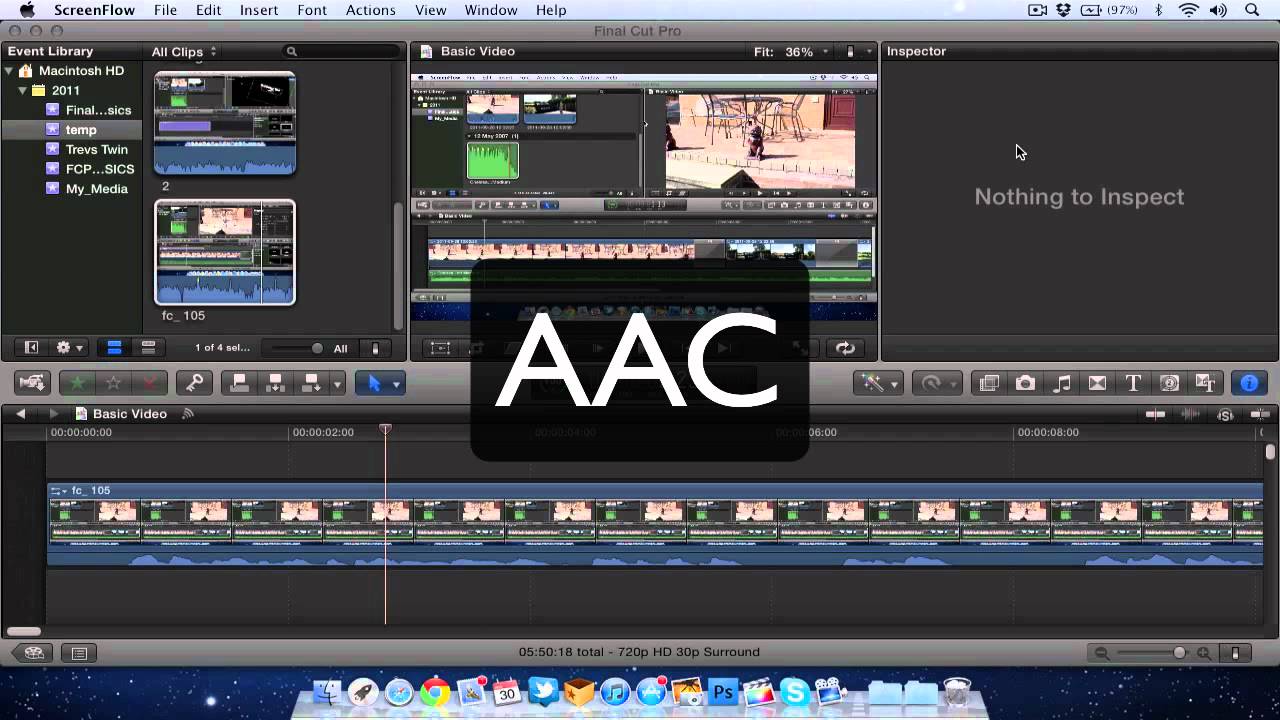The width and height of the screenshot is (1280, 720).
Task: Switch to filmstrip view in Event Browser
Action: [114, 348]
